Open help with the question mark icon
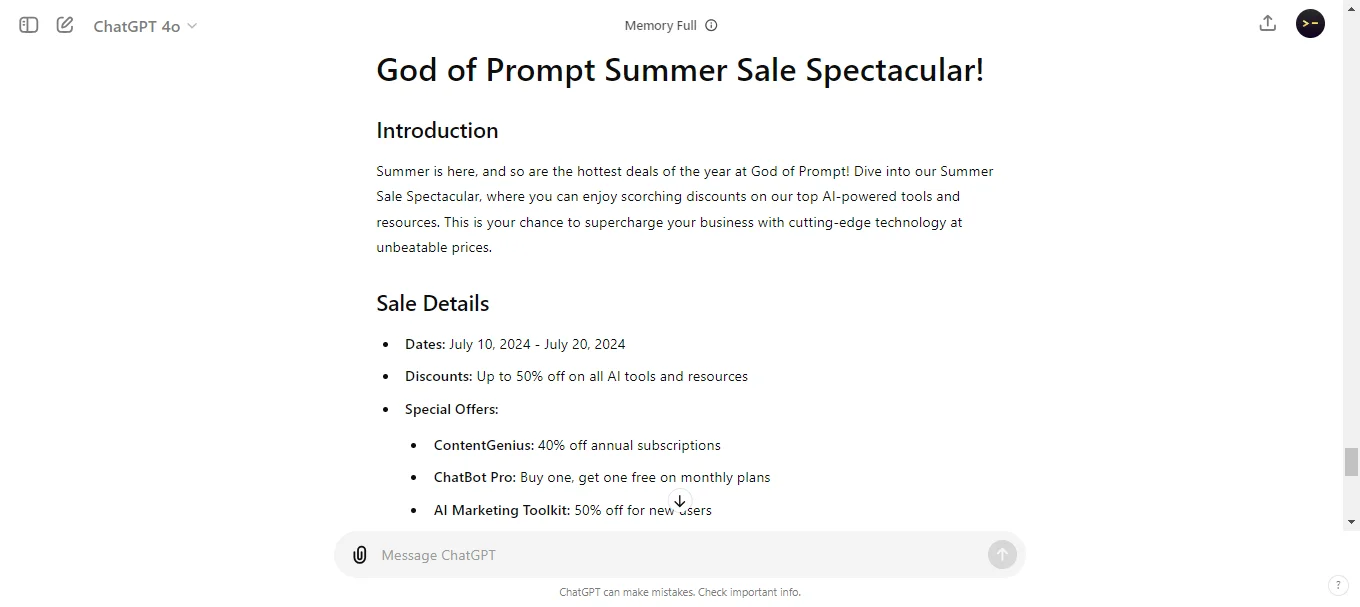Screen dimensions: 1360x607 [1338, 585]
